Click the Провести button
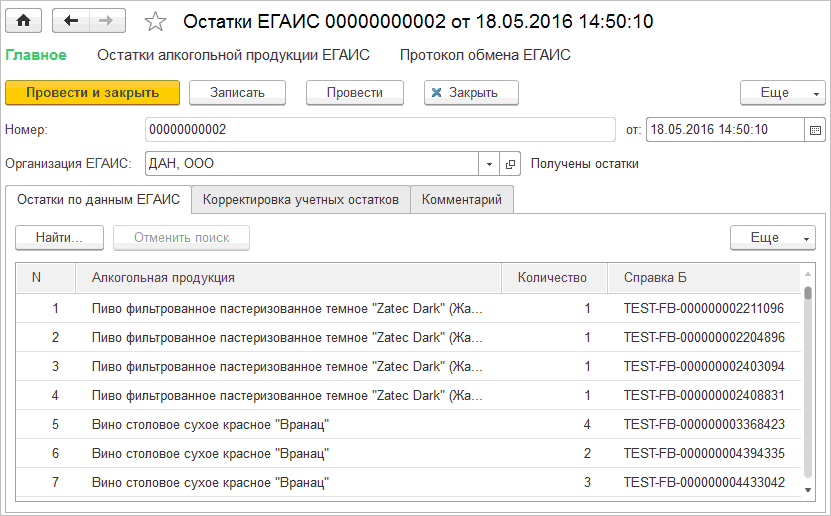Image resolution: width=831 pixels, height=516 pixels. coord(355,93)
